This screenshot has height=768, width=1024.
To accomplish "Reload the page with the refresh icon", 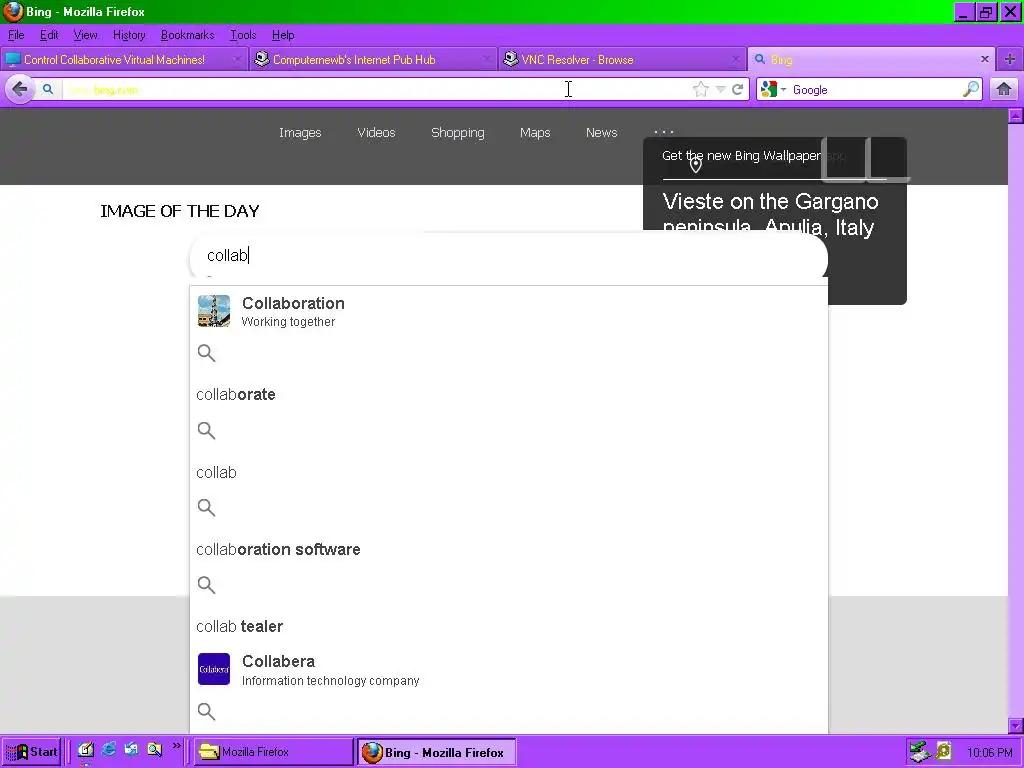I will click(738, 89).
